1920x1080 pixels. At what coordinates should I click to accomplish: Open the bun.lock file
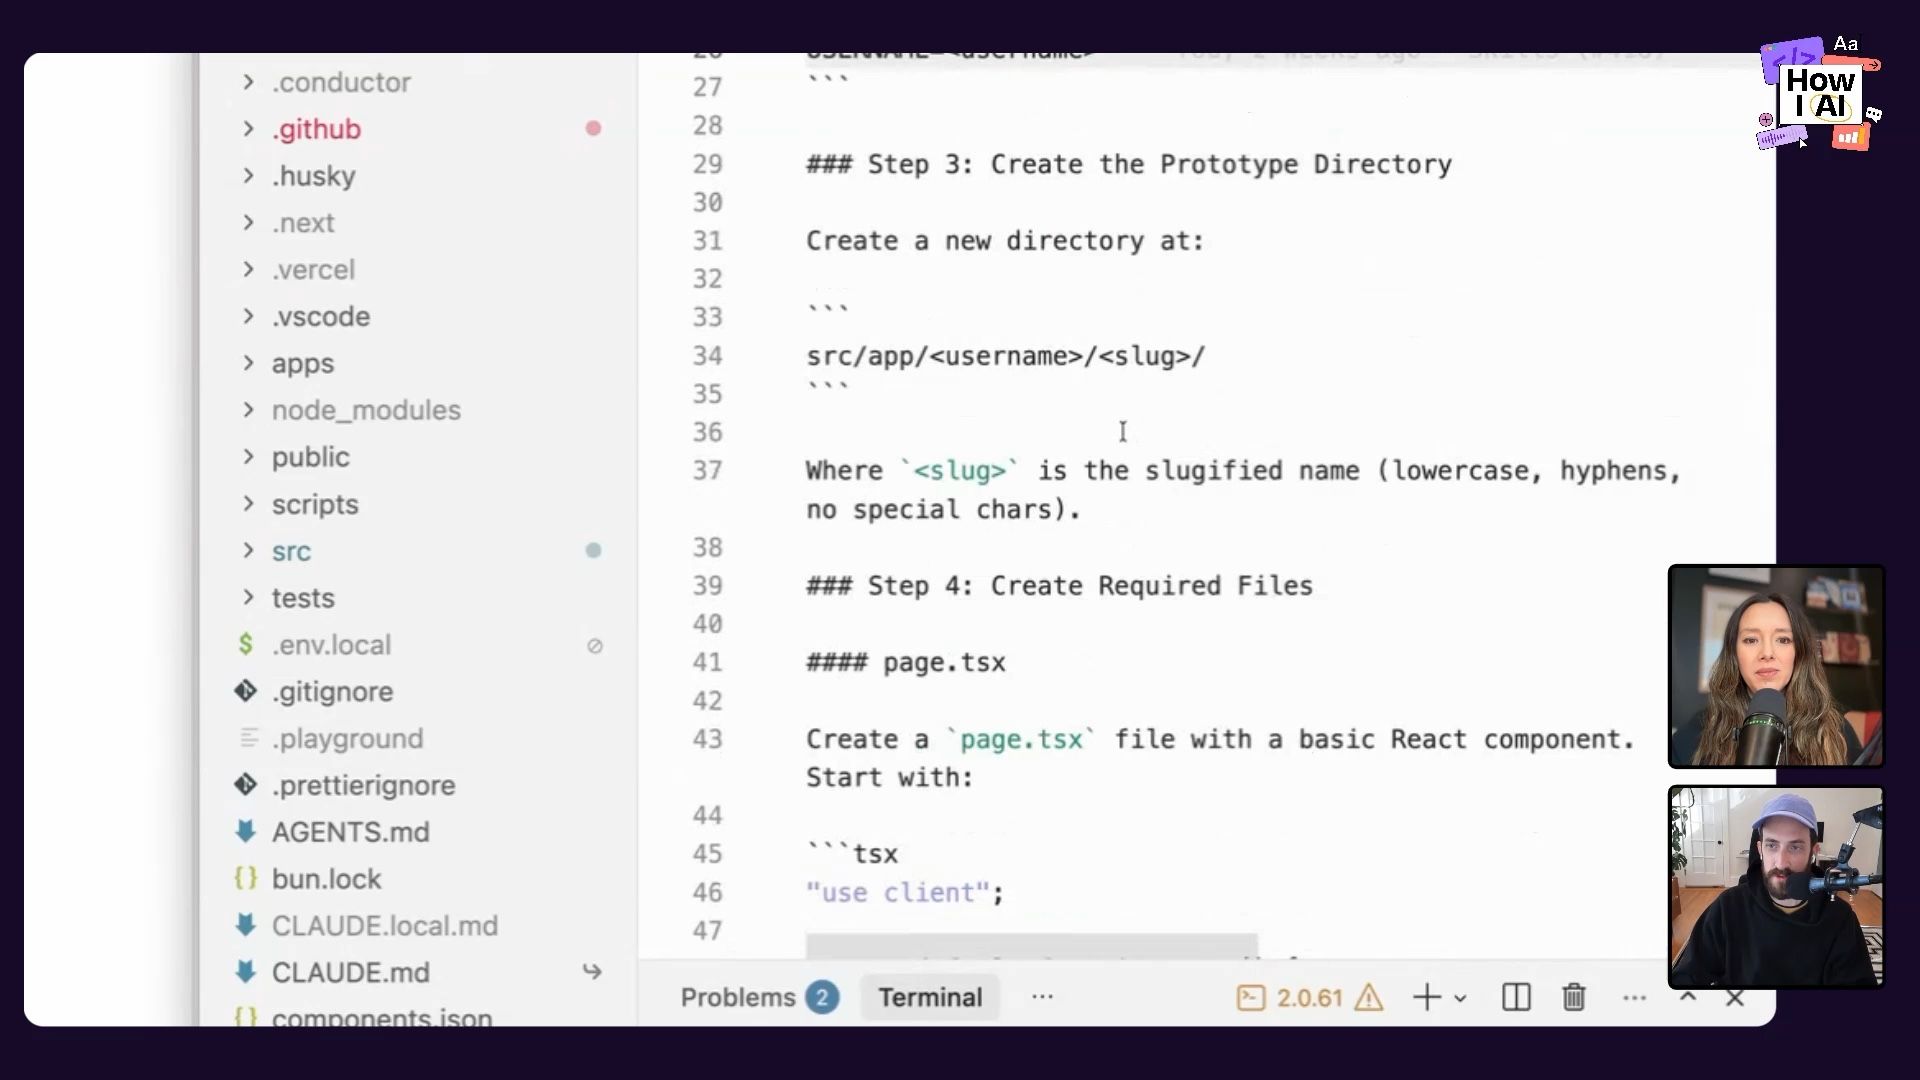[x=326, y=879]
